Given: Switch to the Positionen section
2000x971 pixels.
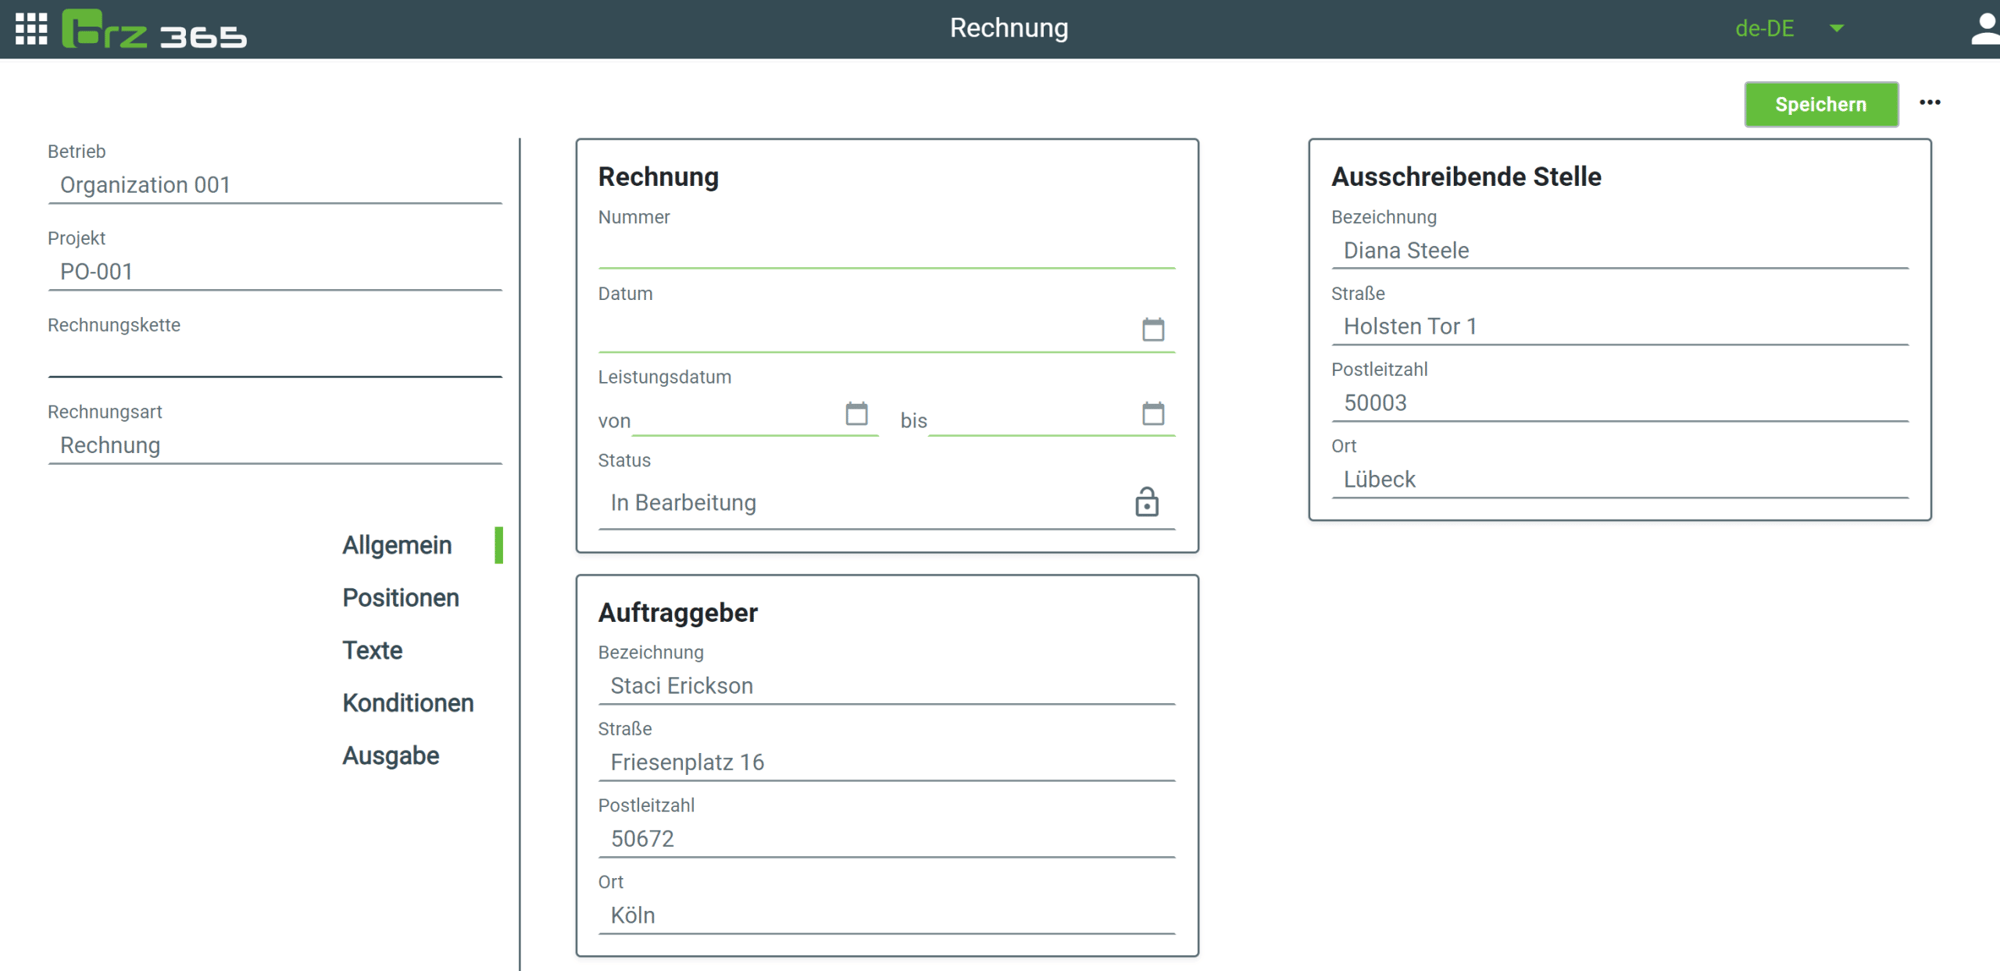Looking at the screenshot, I should point(401,598).
